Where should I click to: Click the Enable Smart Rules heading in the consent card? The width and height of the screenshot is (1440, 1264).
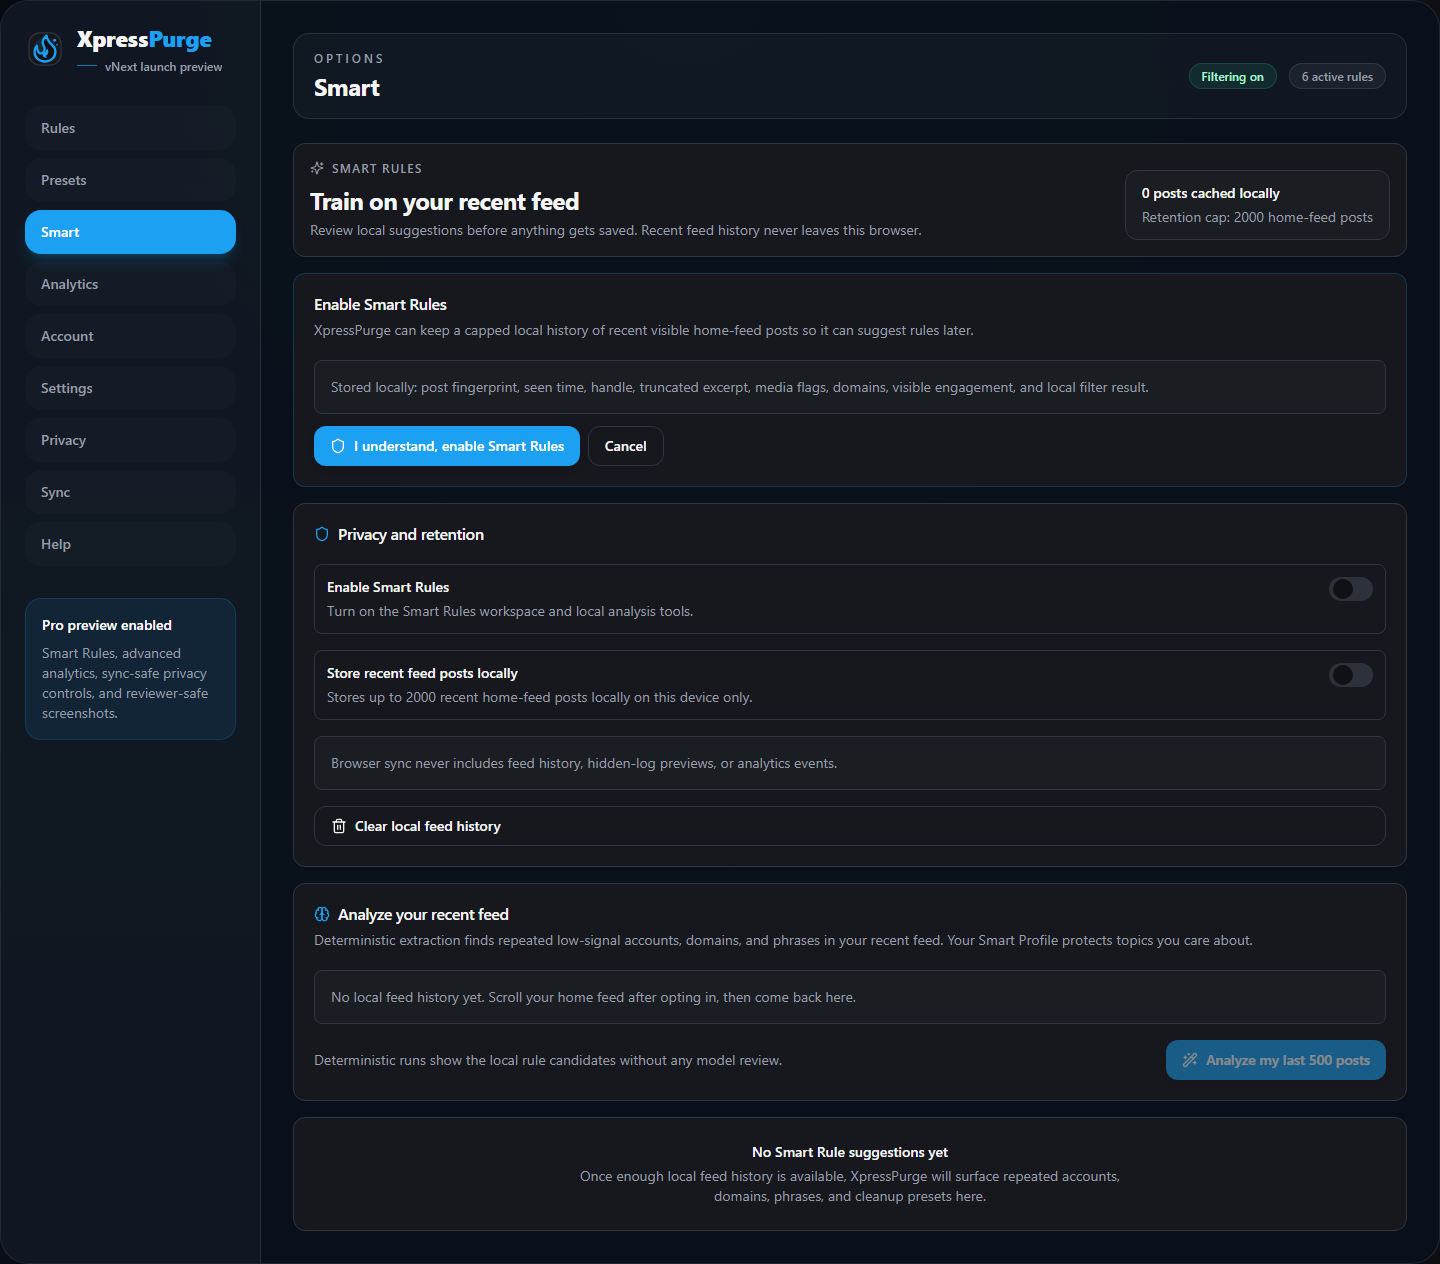380,304
